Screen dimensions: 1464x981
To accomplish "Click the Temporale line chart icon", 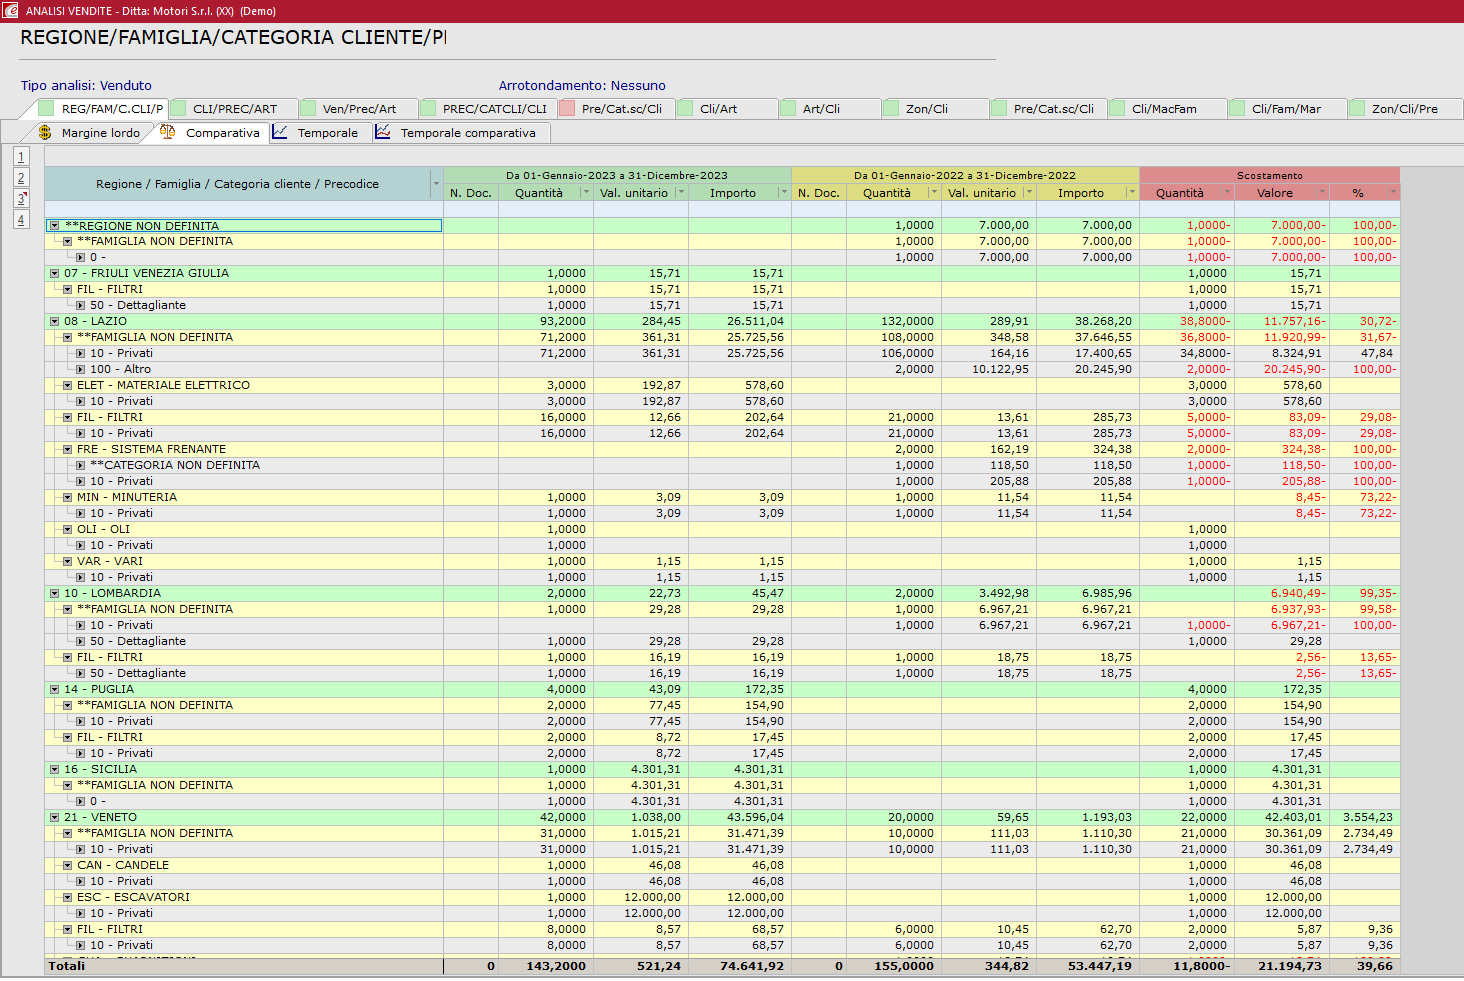I will point(281,132).
